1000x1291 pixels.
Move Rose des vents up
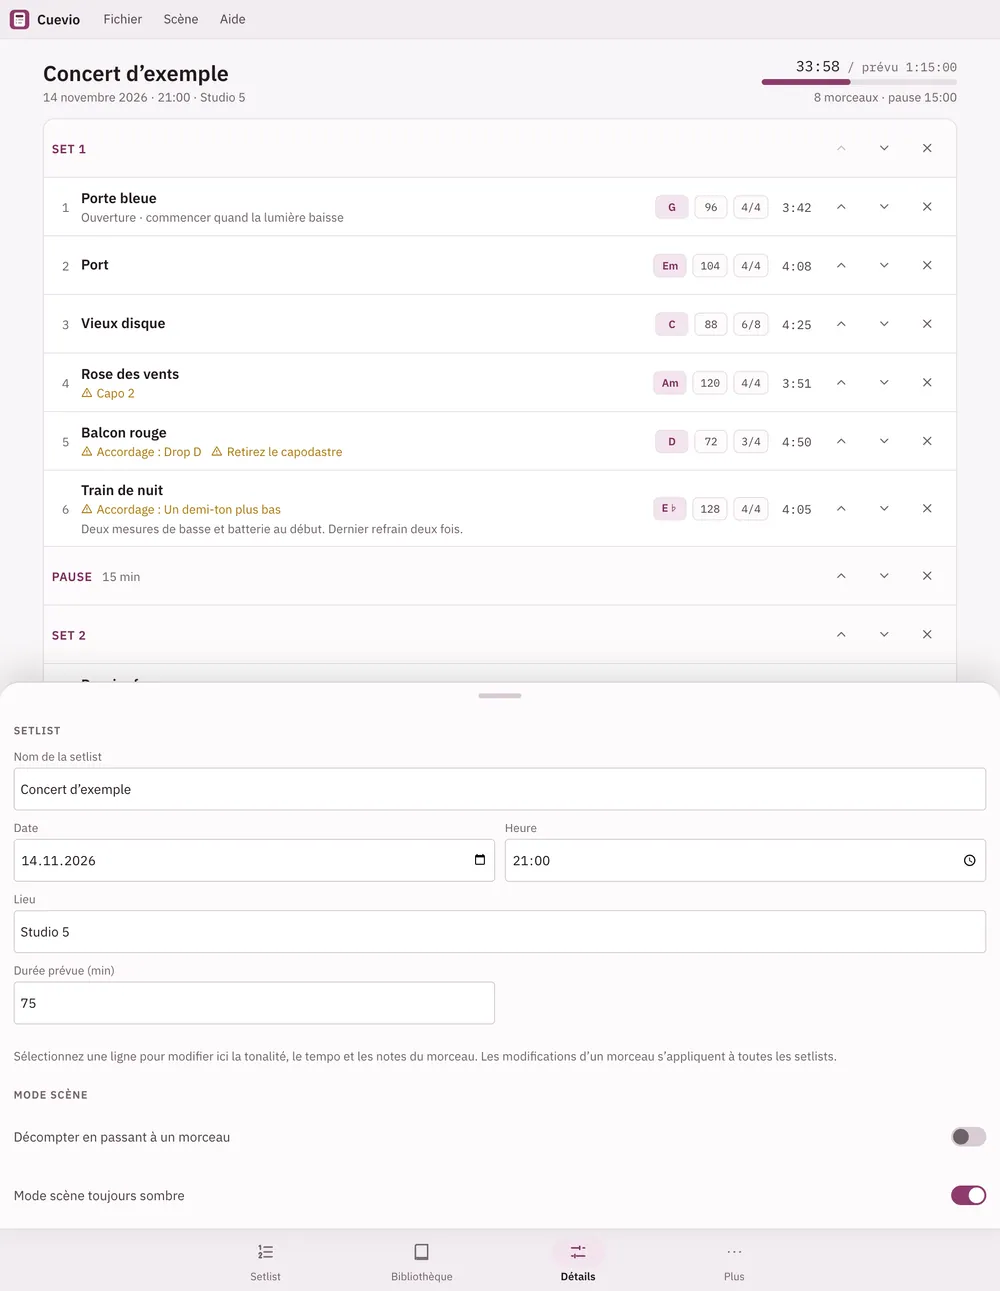841,383
